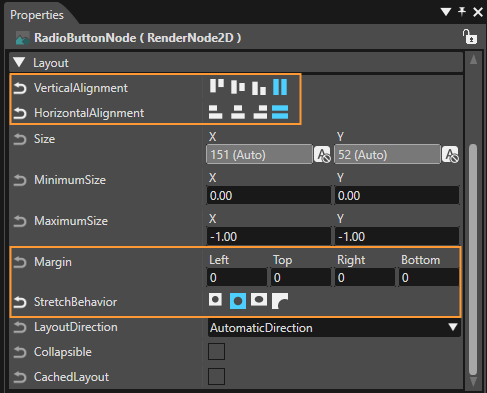This screenshot has height=393, width=487.
Task: Collapse the Layout section
Action: [x=19, y=62]
